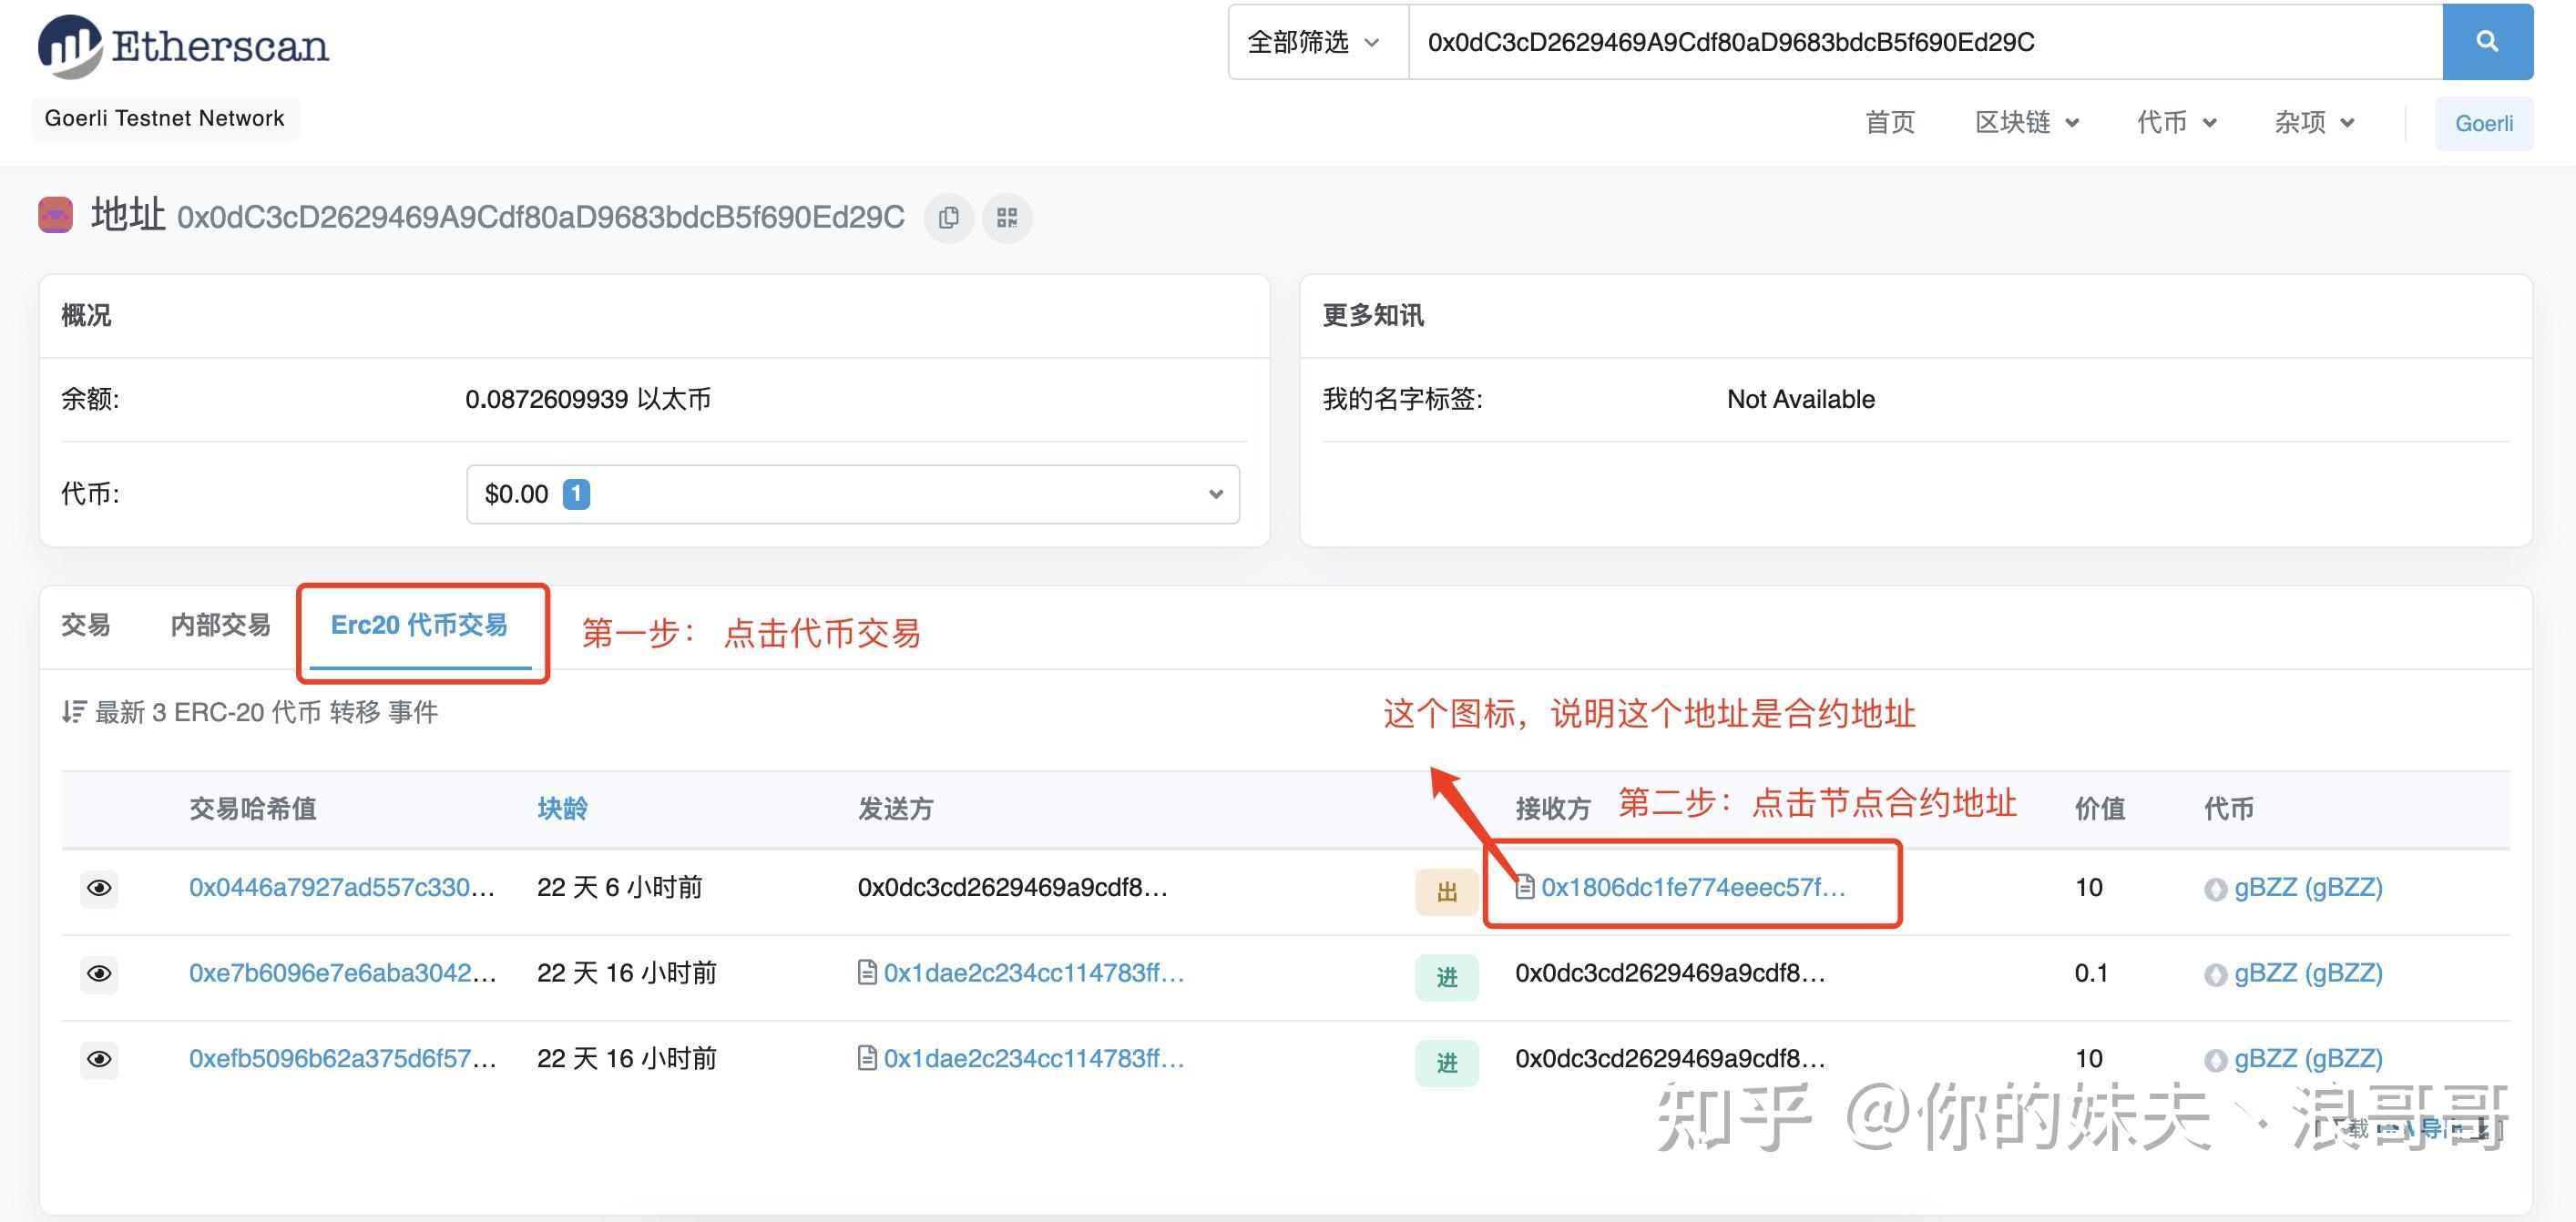Click gBZZ token icon in 0xefb5096b62a375d6f57 row
Image resolution: width=2576 pixels, height=1222 pixels.
pyautogui.click(x=2216, y=1059)
